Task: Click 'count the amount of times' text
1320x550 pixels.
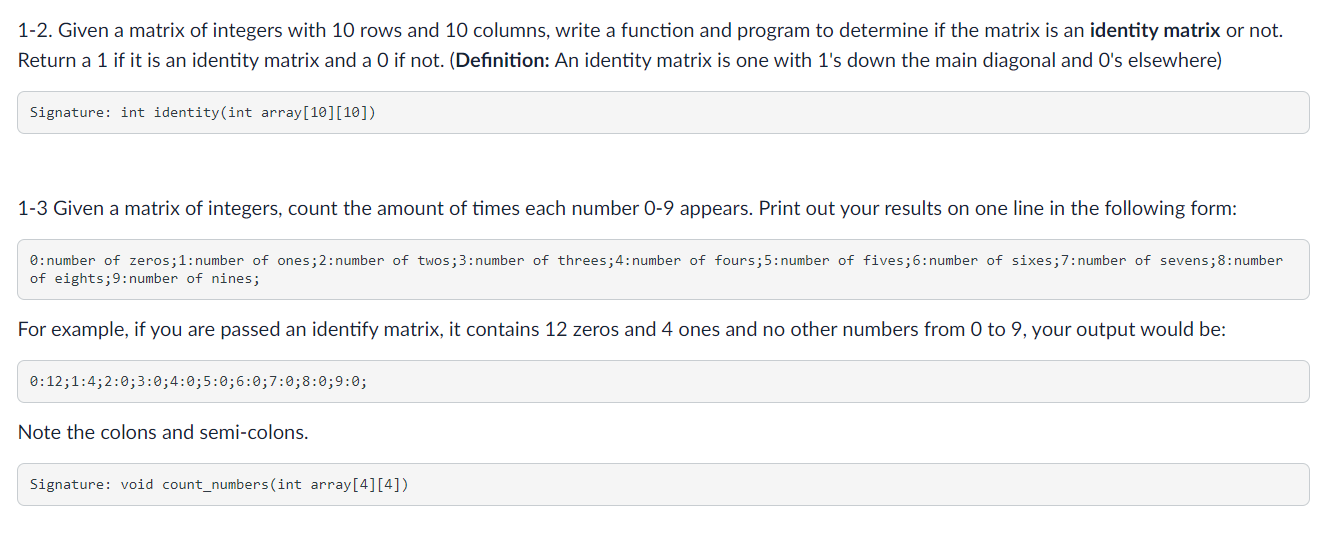Action: pos(431,208)
